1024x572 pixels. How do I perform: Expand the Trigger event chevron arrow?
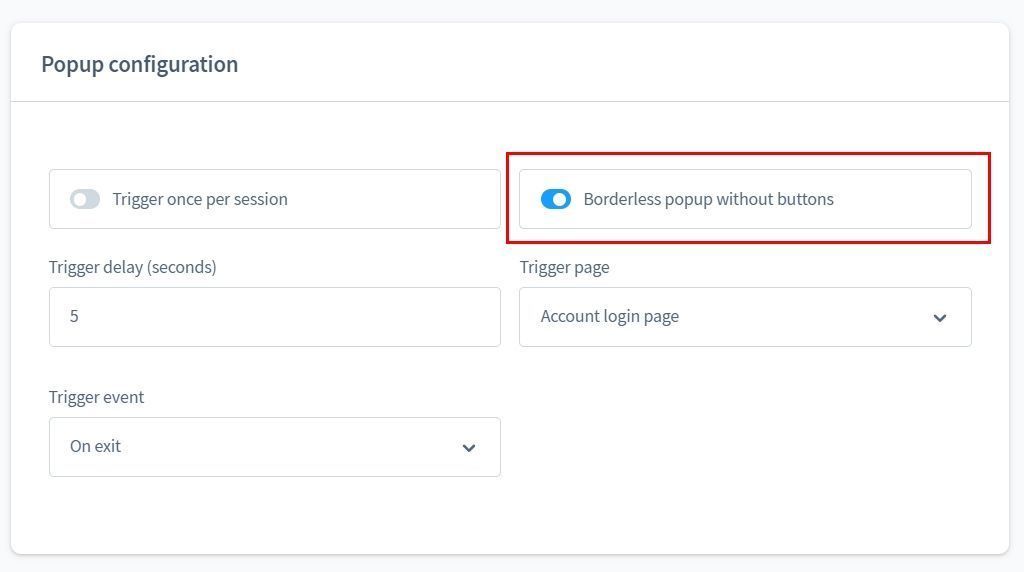(x=469, y=448)
